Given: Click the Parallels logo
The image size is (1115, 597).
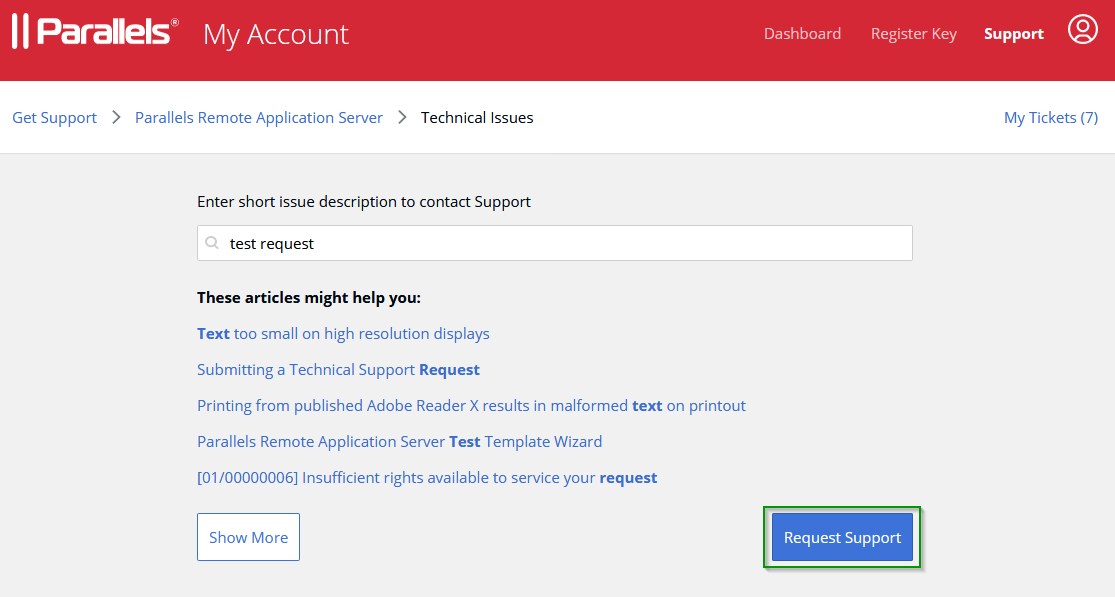Looking at the screenshot, I should tap(95, 31).
